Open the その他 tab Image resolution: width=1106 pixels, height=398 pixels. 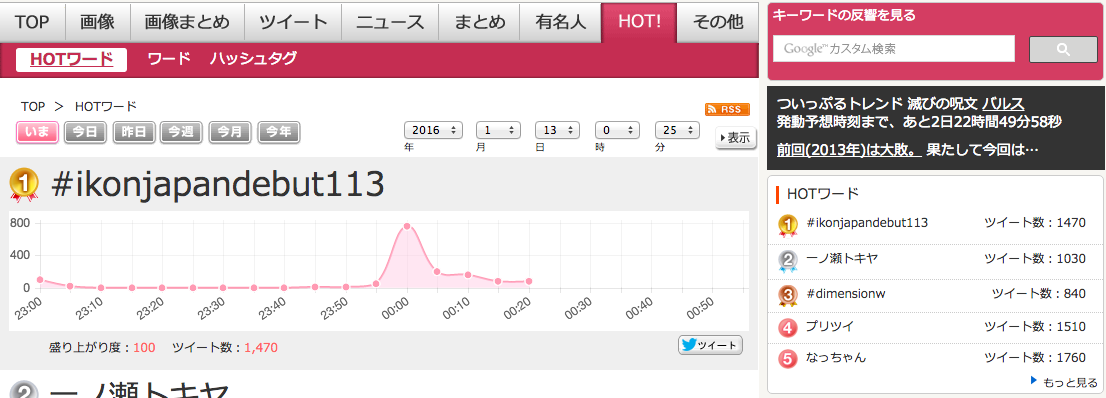point(717,22)
